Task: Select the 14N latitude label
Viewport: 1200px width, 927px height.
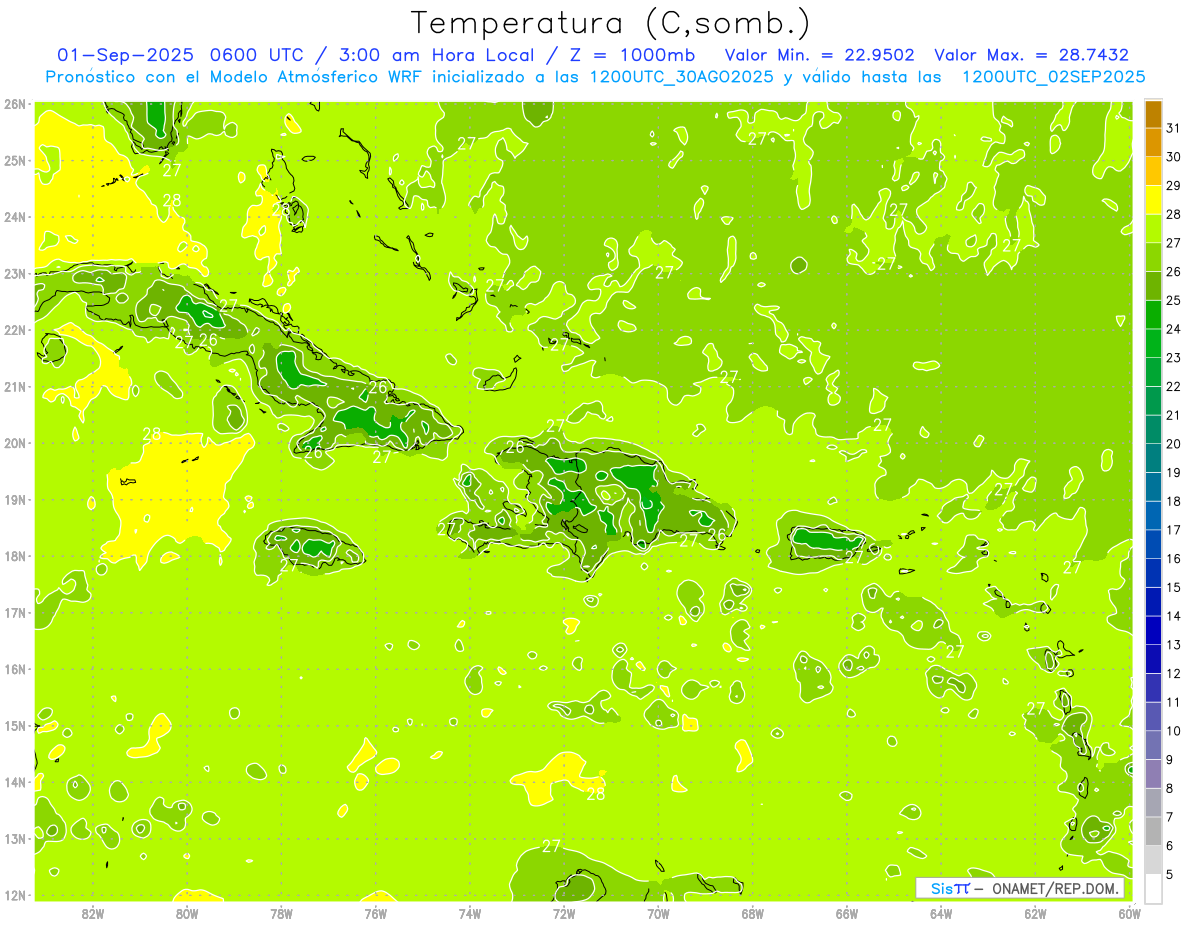Action: tap(15, 782)
